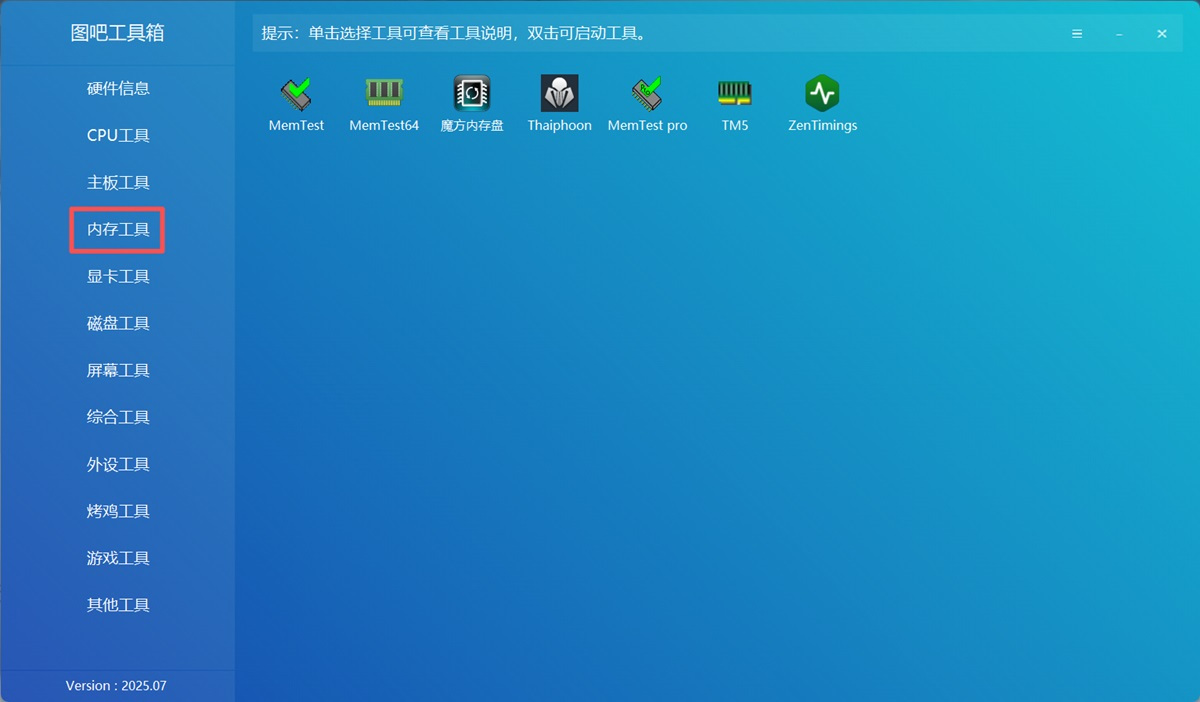Image resolution: width=1200 pixels, height=702 pixels.
Task: Switch to the 游戏工具 game tools section
Action: (117, 557)
